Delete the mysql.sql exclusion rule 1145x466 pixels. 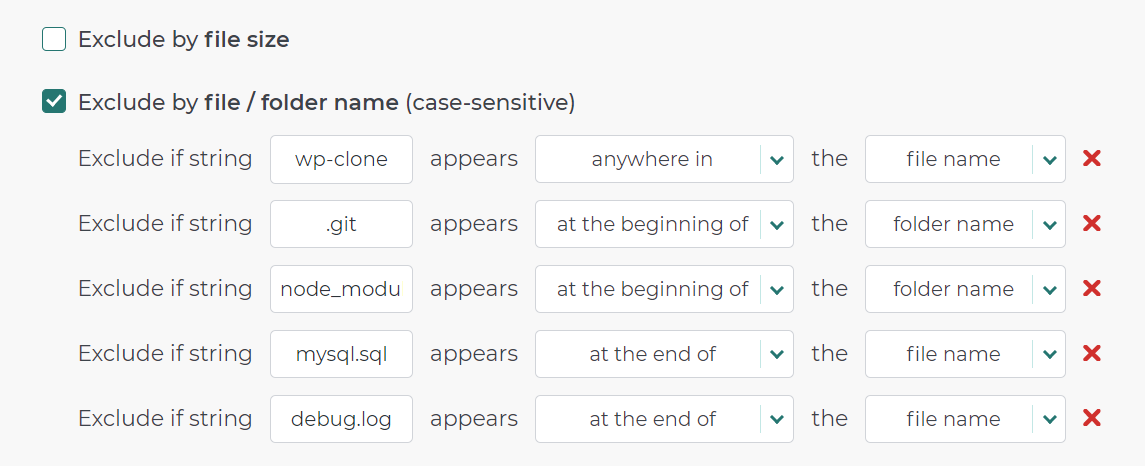click(1092, 354)
